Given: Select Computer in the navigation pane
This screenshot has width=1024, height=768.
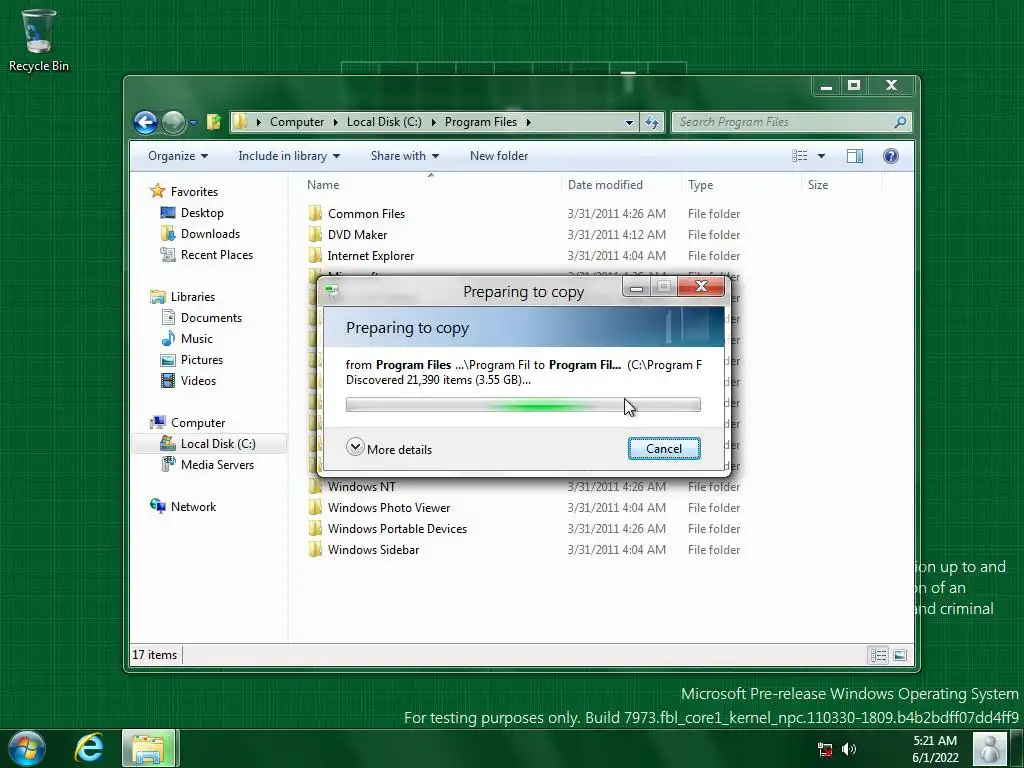Looking at the screenshot, I should point(198,423).
